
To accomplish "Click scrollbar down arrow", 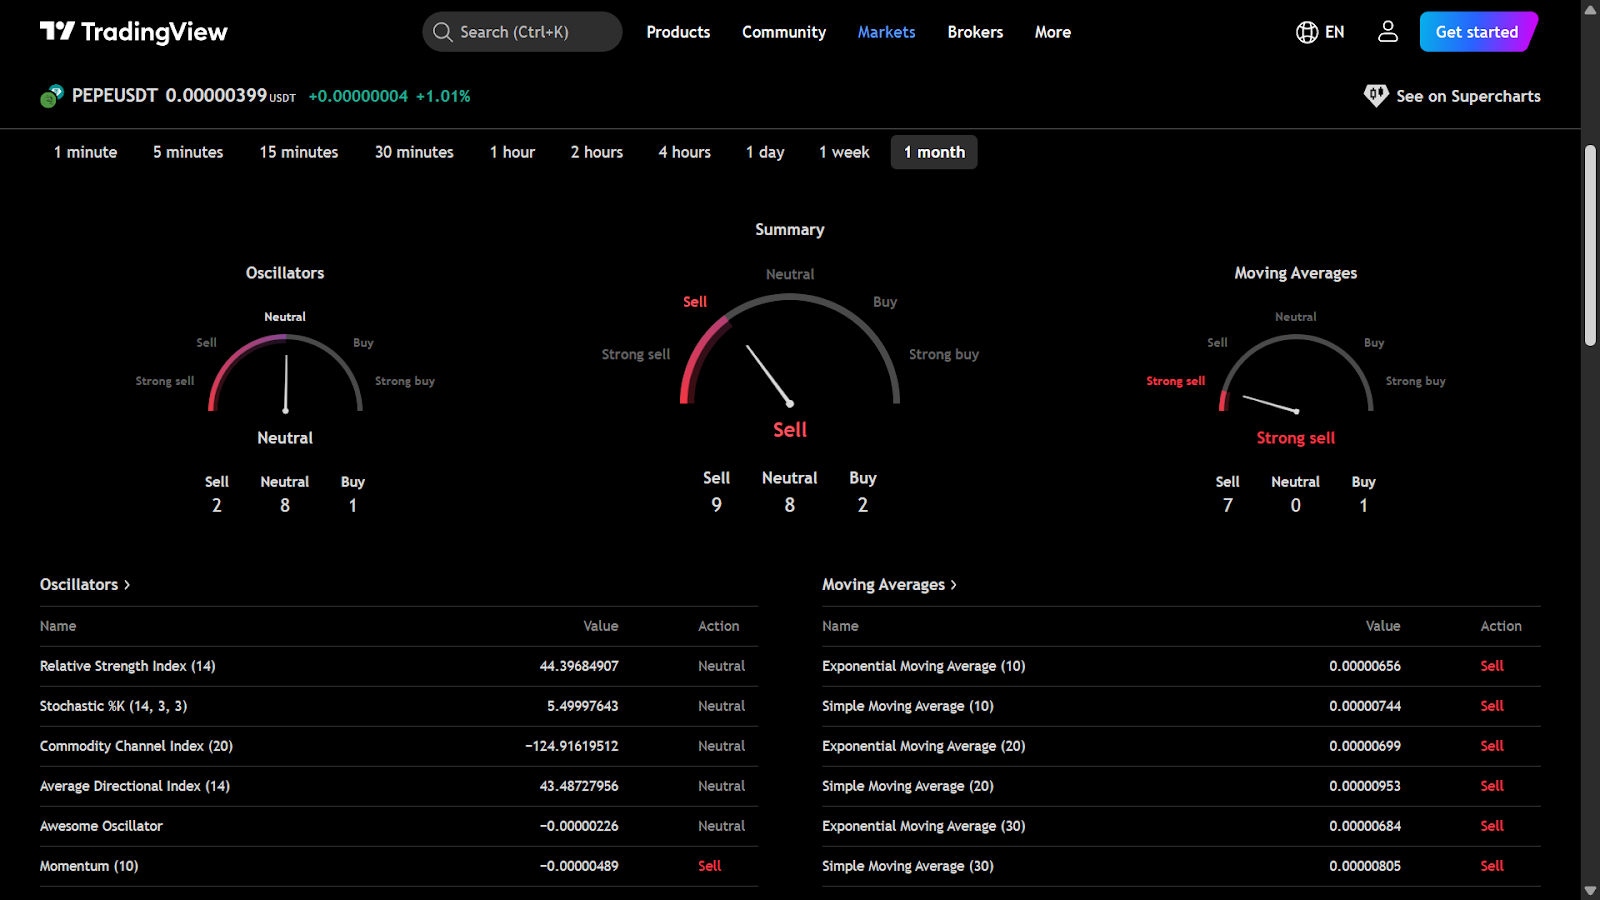I will pos(1590,890).
